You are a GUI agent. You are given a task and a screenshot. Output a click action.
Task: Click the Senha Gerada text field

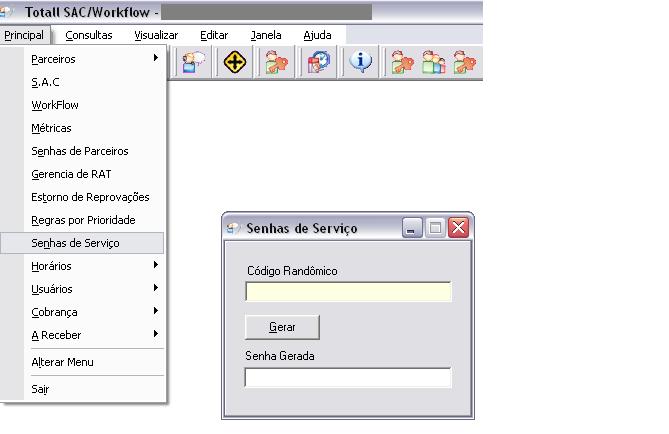point(348,378)
